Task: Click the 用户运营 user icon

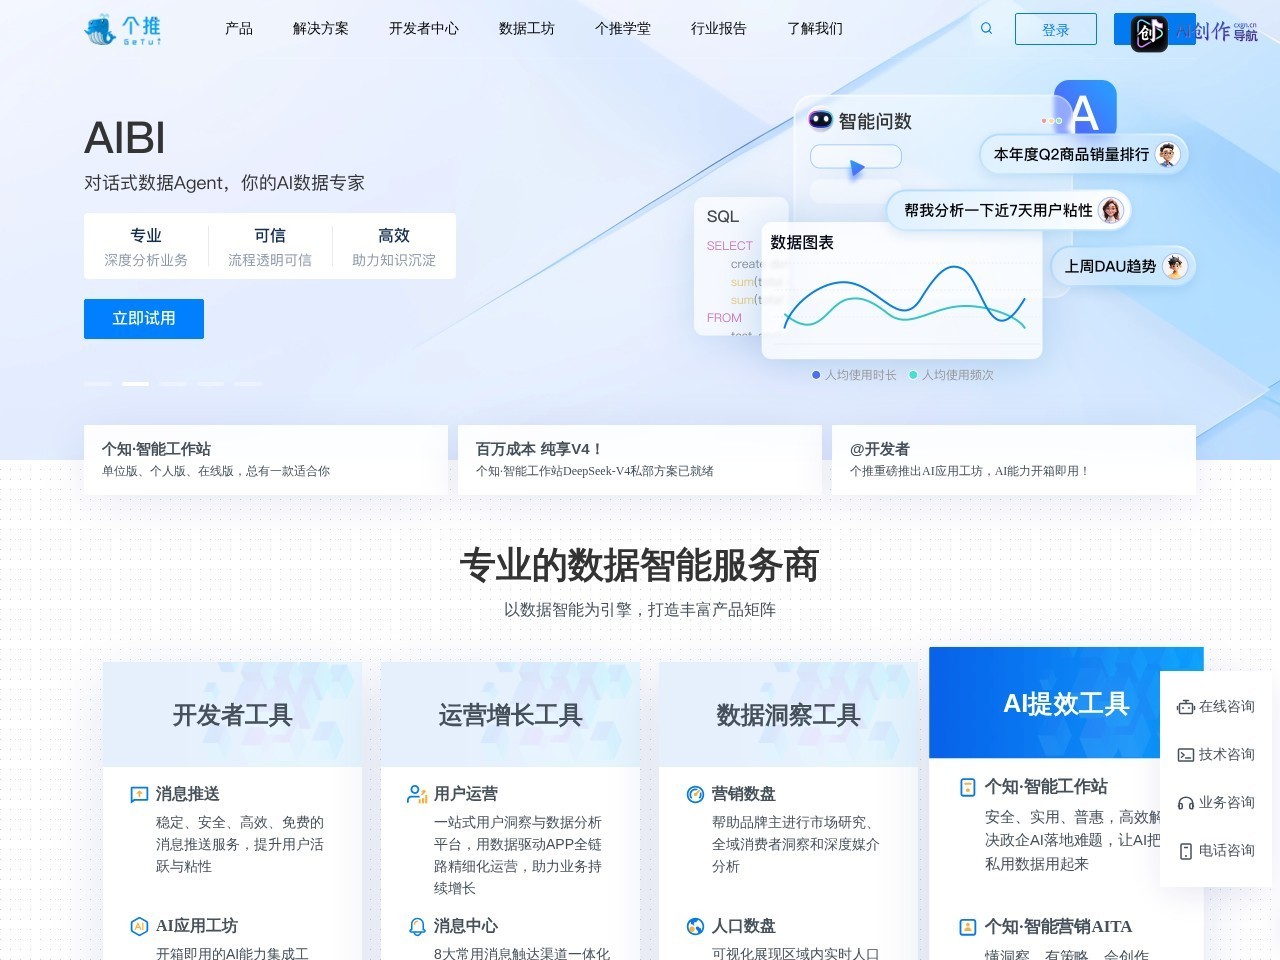Action: point(417,795)
